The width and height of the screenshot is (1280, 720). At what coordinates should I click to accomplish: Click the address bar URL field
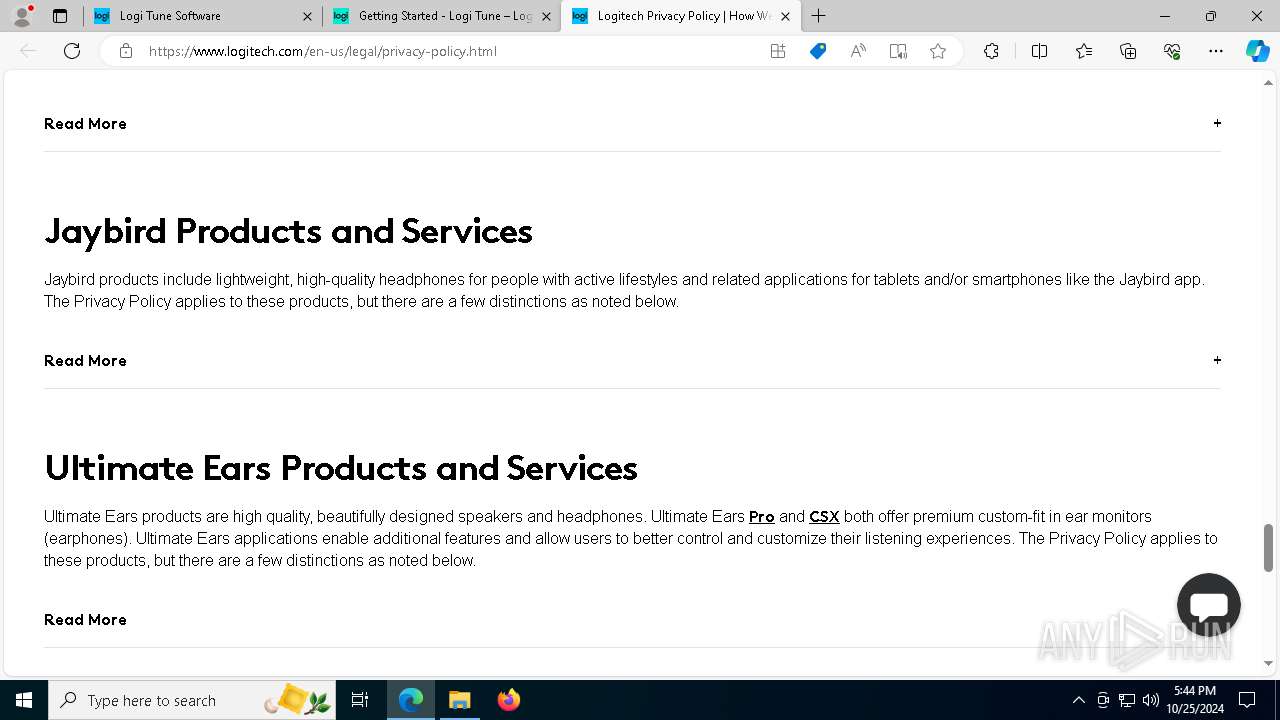click(450, 51)
